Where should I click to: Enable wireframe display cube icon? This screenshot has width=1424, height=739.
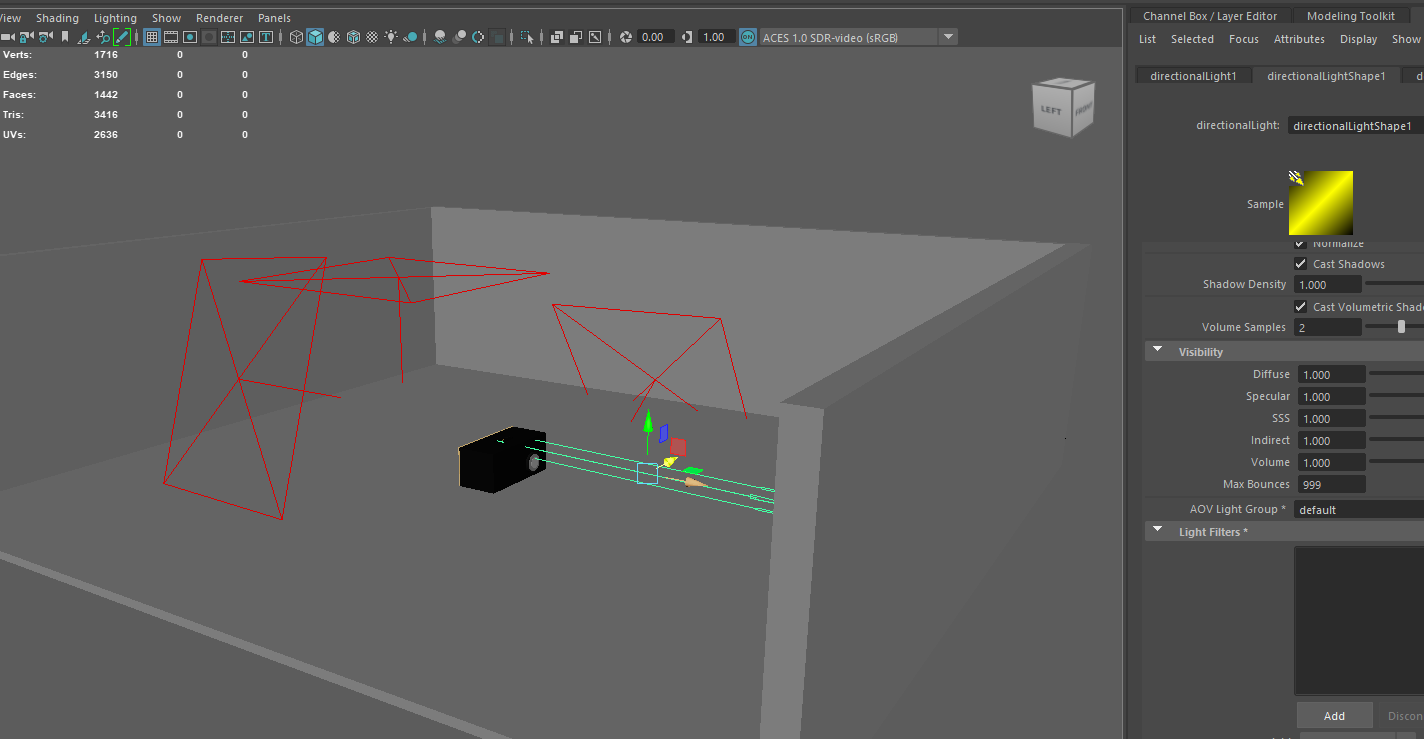(x=296, y=37)
